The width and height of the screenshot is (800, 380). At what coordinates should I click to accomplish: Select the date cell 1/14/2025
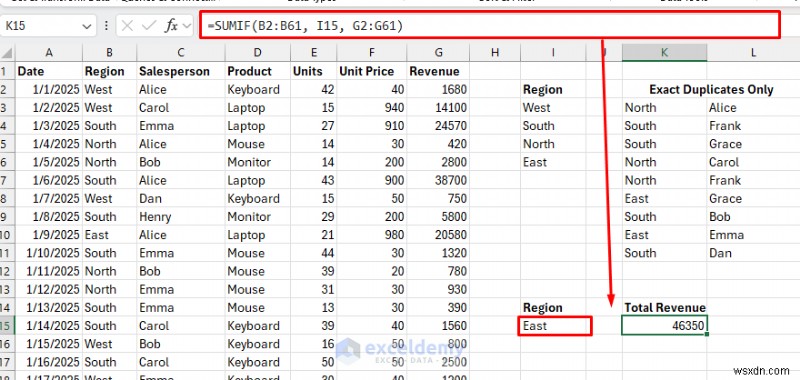(48, 325)
